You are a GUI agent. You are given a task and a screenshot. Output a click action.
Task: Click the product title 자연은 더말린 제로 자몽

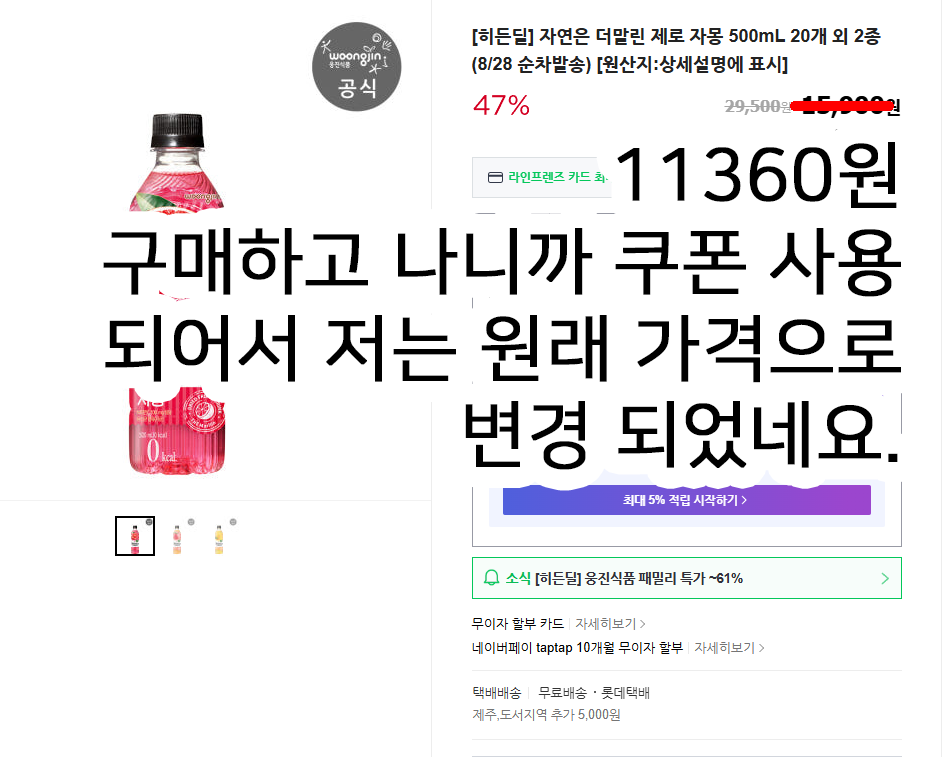click(x=675, y=50)
